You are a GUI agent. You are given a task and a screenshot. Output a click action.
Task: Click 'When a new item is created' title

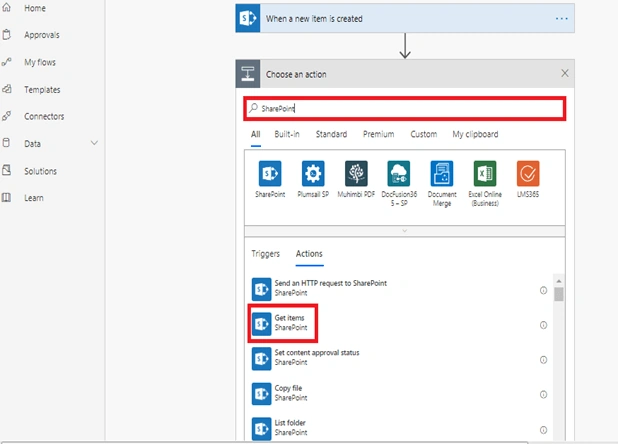[x=314, y=19]
